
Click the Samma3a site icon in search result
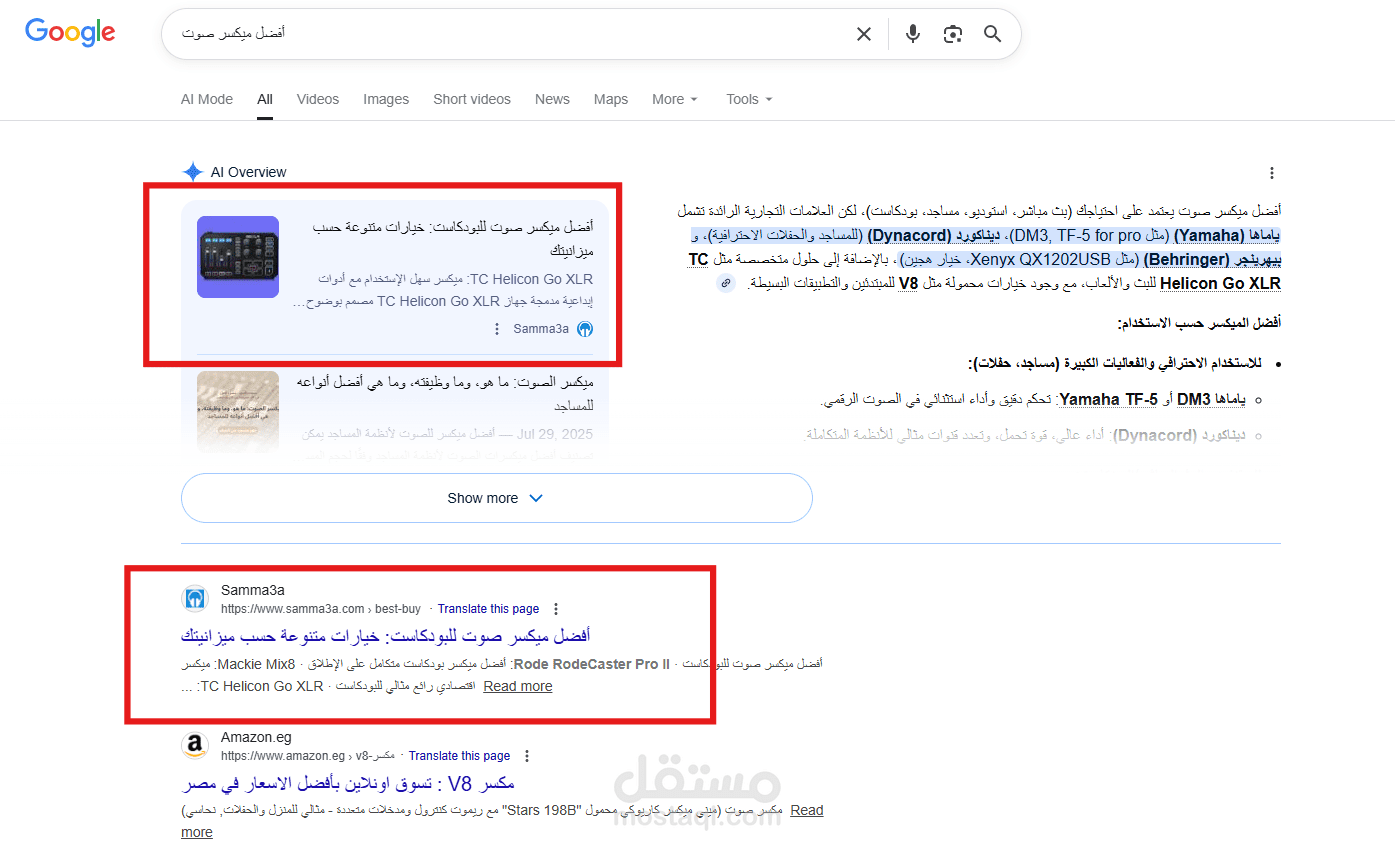point(195,599)
